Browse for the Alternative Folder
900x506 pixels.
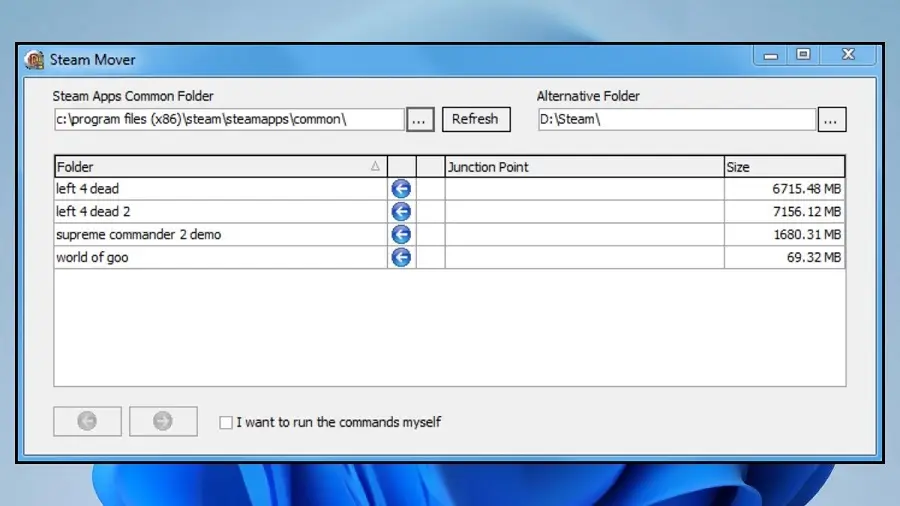pos(831,119)
